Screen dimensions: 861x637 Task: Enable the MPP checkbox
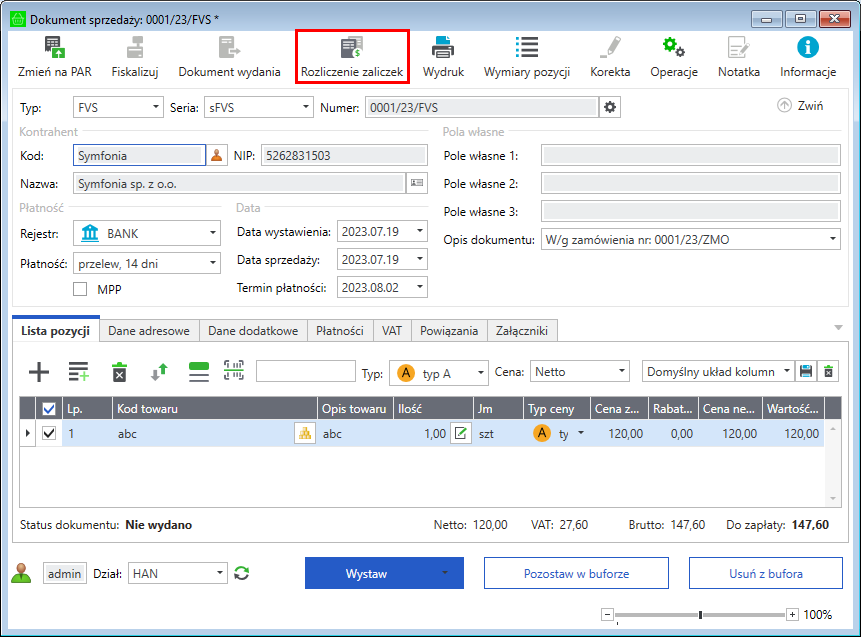click(81, 289)
